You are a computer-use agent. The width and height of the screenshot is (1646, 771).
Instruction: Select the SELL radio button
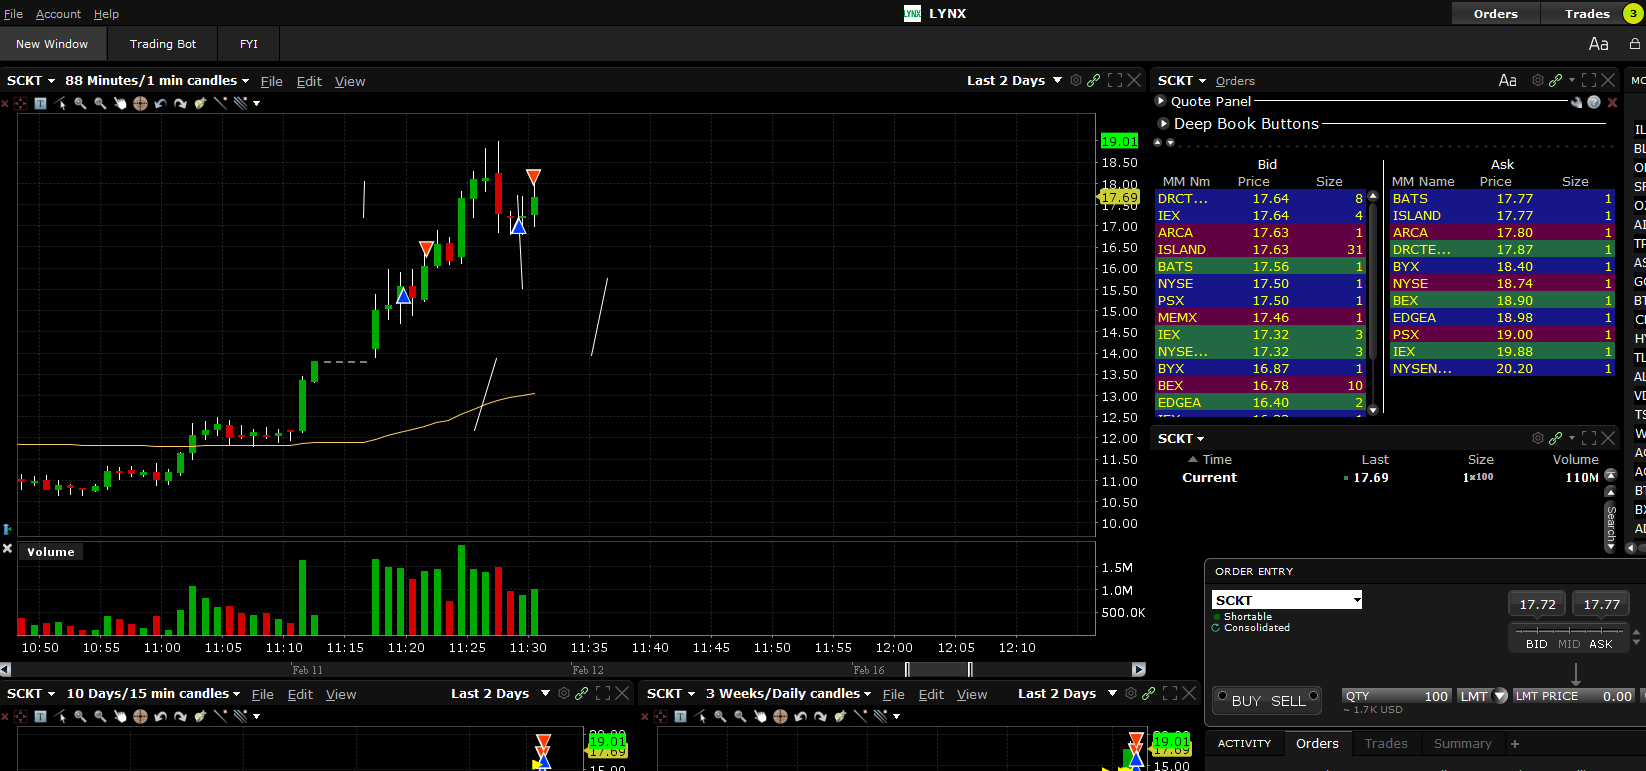coord(1314,696)
